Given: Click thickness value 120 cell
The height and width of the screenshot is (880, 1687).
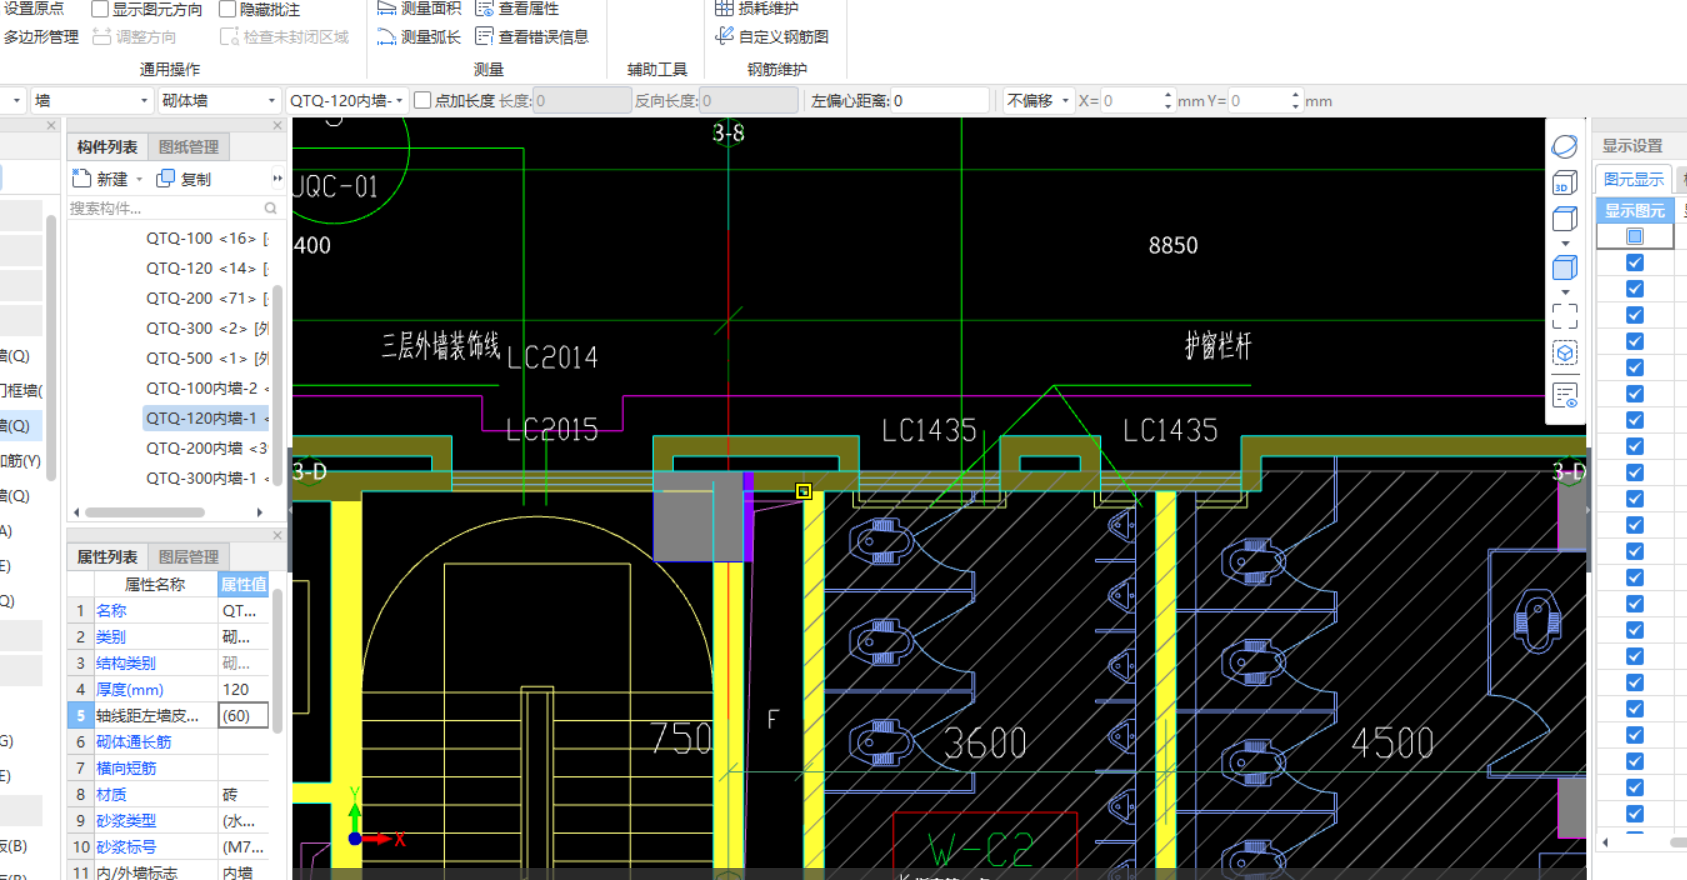Looking at the screenshot, I should pos(243,689).
